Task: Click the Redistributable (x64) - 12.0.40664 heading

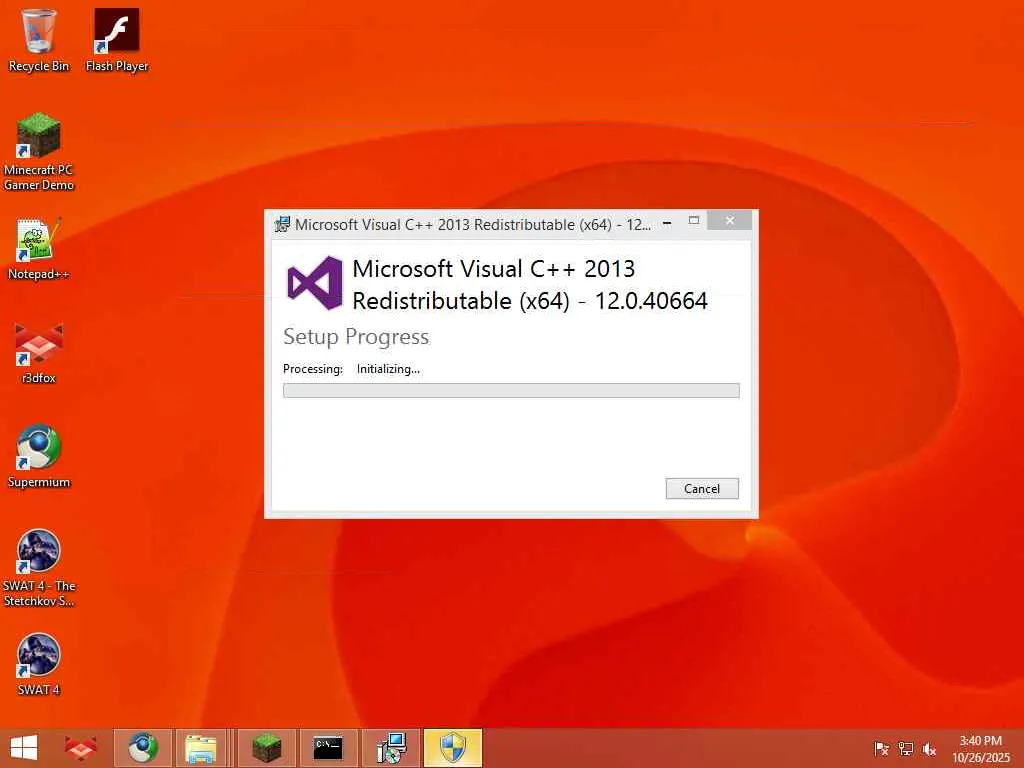Action: pos(530,301)
